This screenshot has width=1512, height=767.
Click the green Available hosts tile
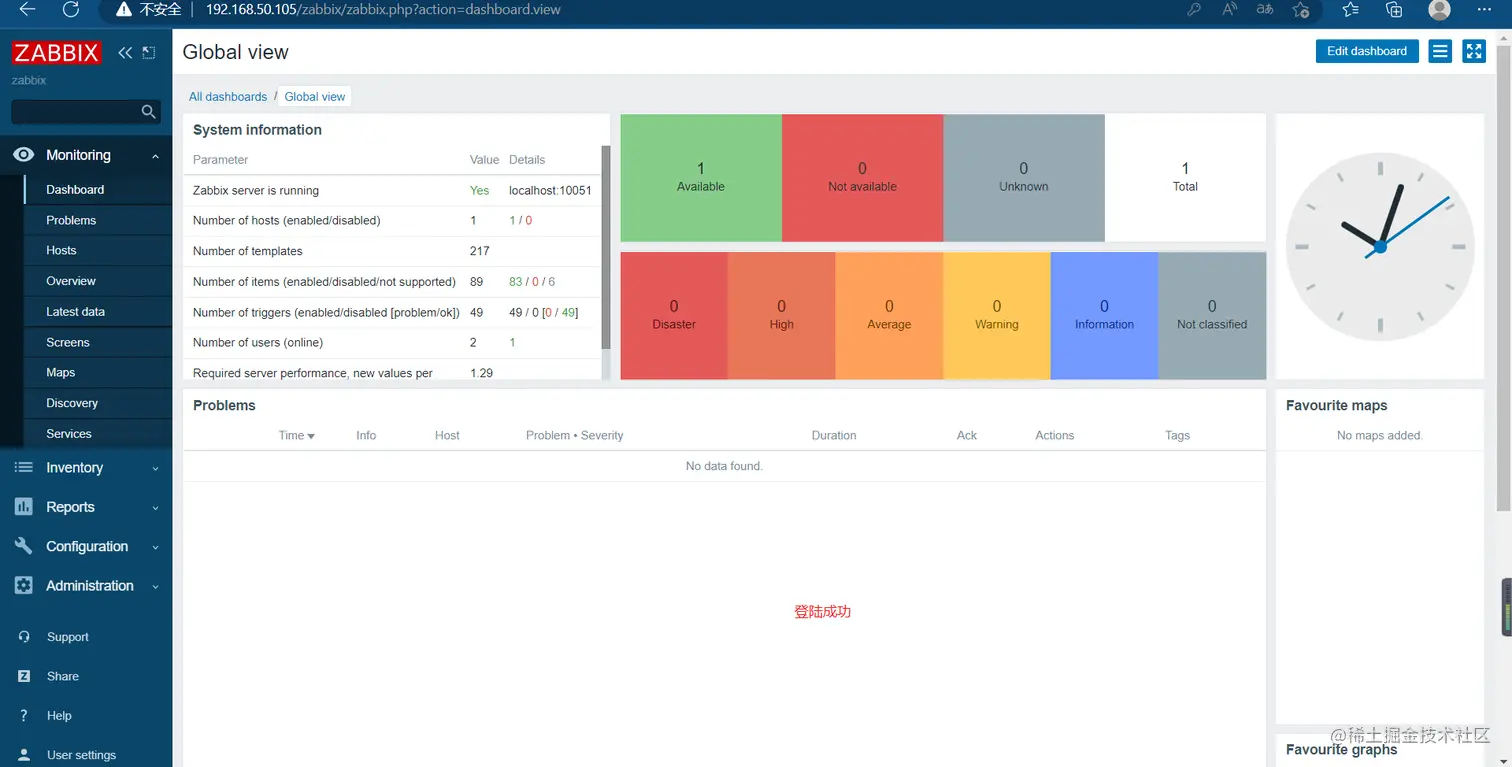(701, 178)
